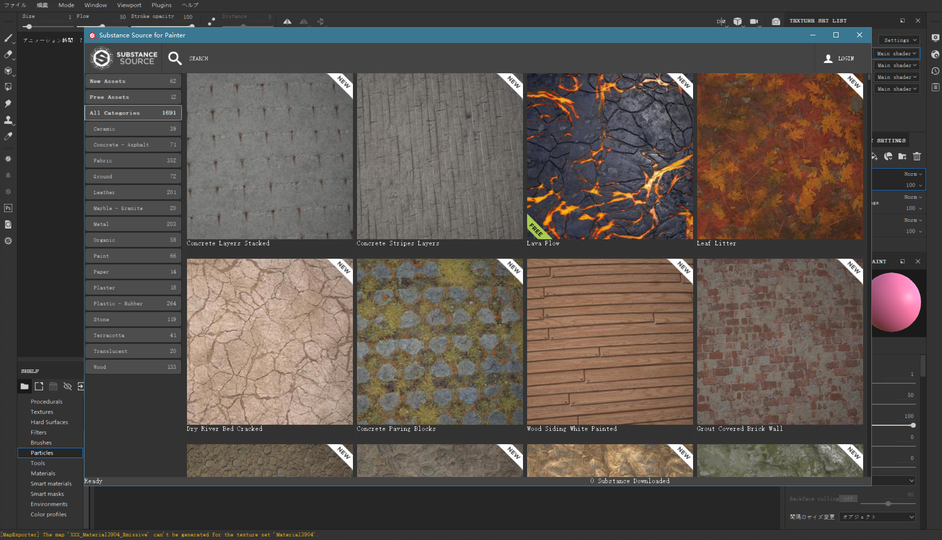
Task: Select the Smudge tool in Painter toolbar
Action: (8, 103)
